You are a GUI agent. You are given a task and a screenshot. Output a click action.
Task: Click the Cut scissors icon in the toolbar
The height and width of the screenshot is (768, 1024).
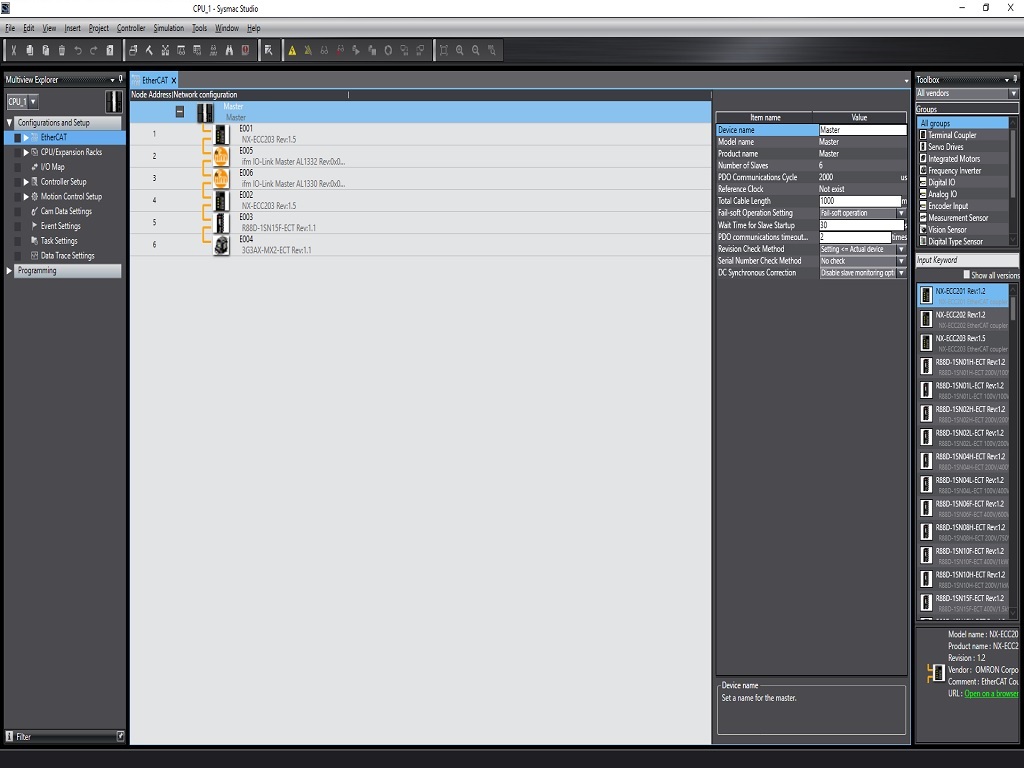[x=14, y=50]
